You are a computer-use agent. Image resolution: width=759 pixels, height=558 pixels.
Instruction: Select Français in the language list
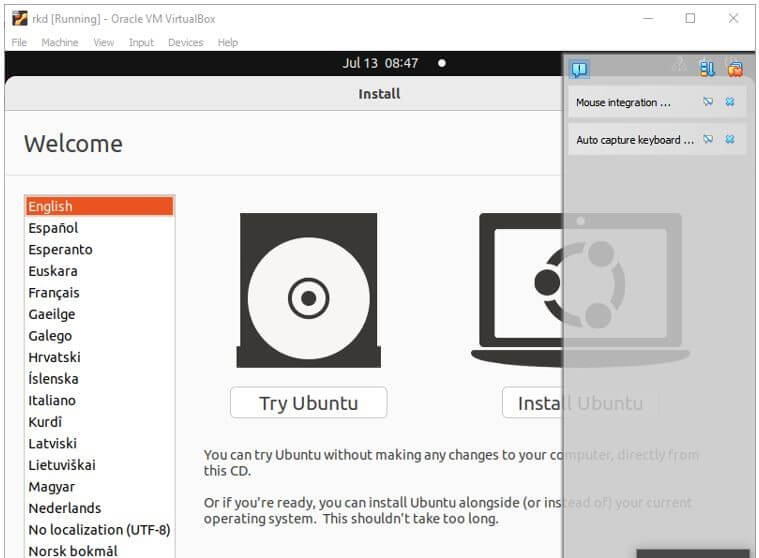click(x=99, y=293)
